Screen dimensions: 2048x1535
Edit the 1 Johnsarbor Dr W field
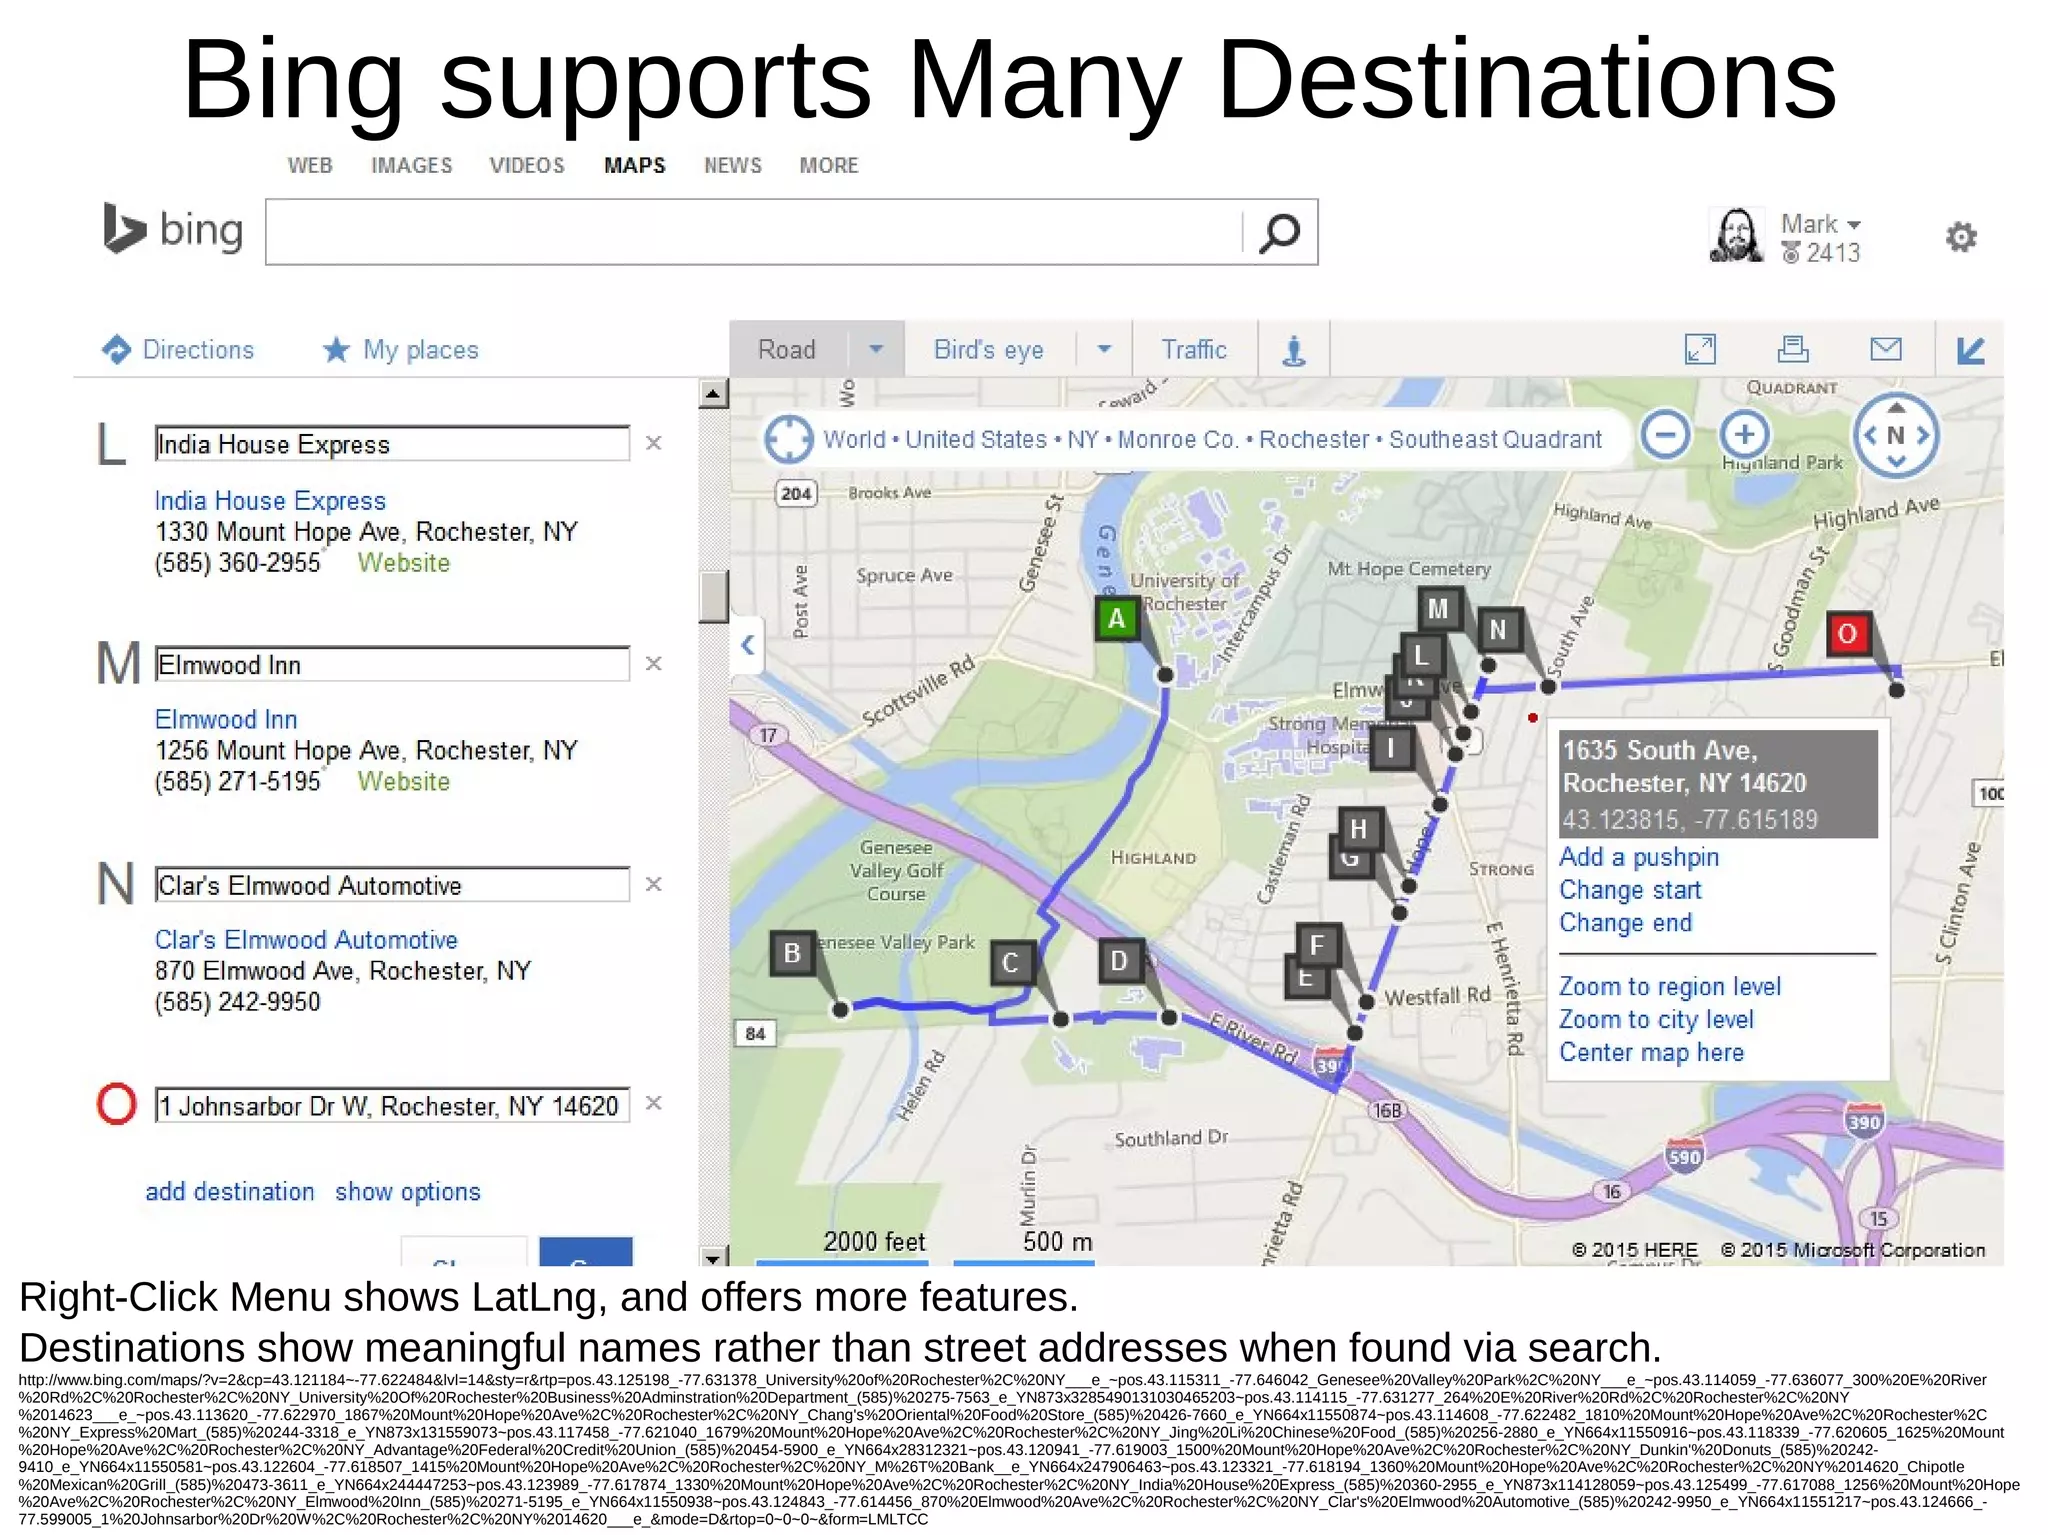pyautogui.click(x=393, y=1105)
